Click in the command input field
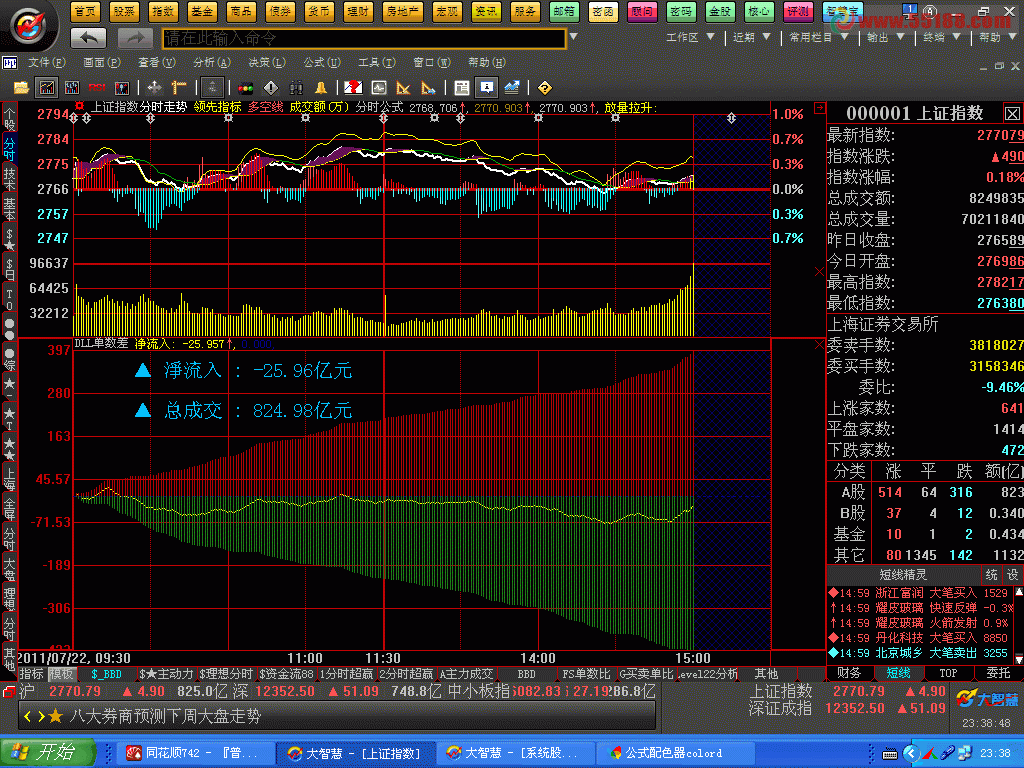Viewport: 1024px width, 768px height. pyautogui.click(x=364, y=39)
